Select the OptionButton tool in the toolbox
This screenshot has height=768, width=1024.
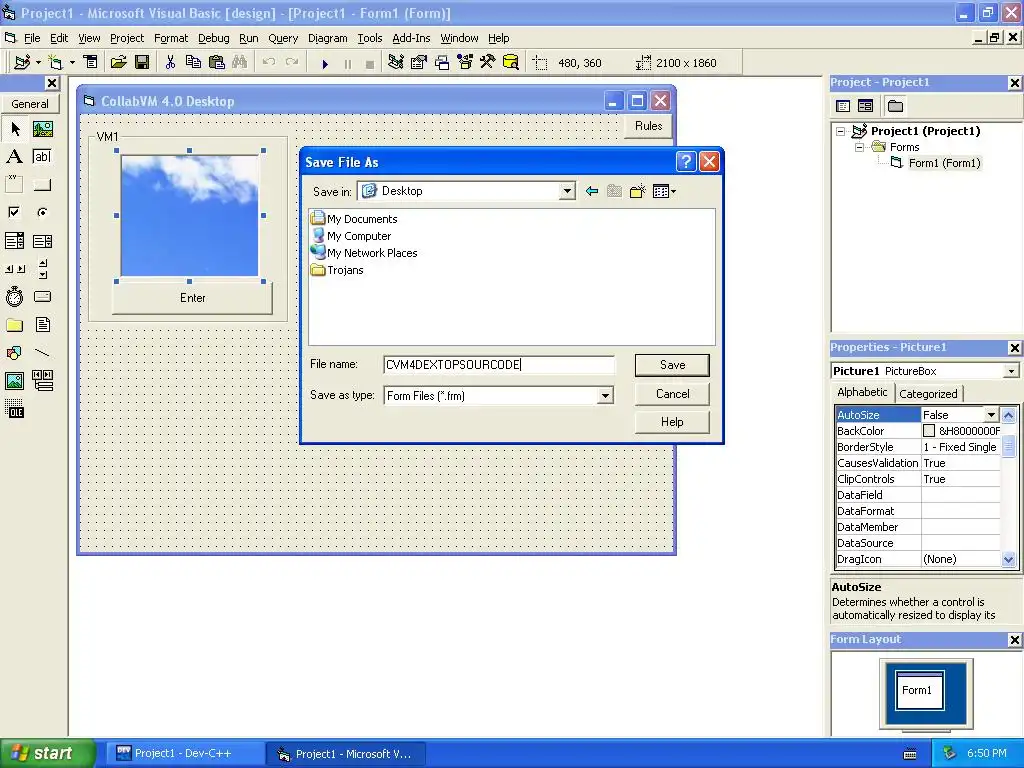coord(42,212)
